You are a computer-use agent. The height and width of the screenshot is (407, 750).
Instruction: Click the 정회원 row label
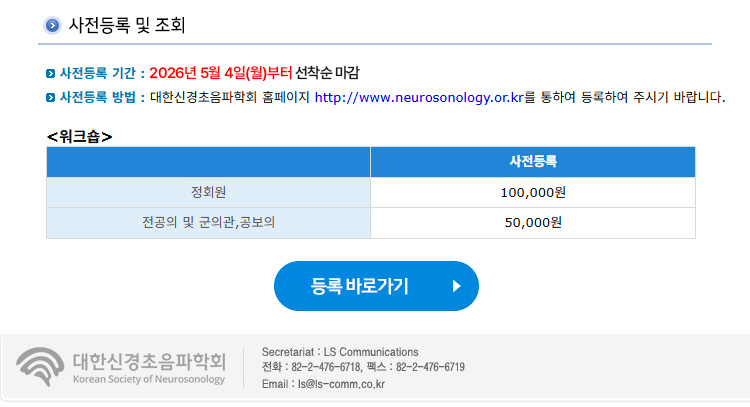[x=208, y=192]
